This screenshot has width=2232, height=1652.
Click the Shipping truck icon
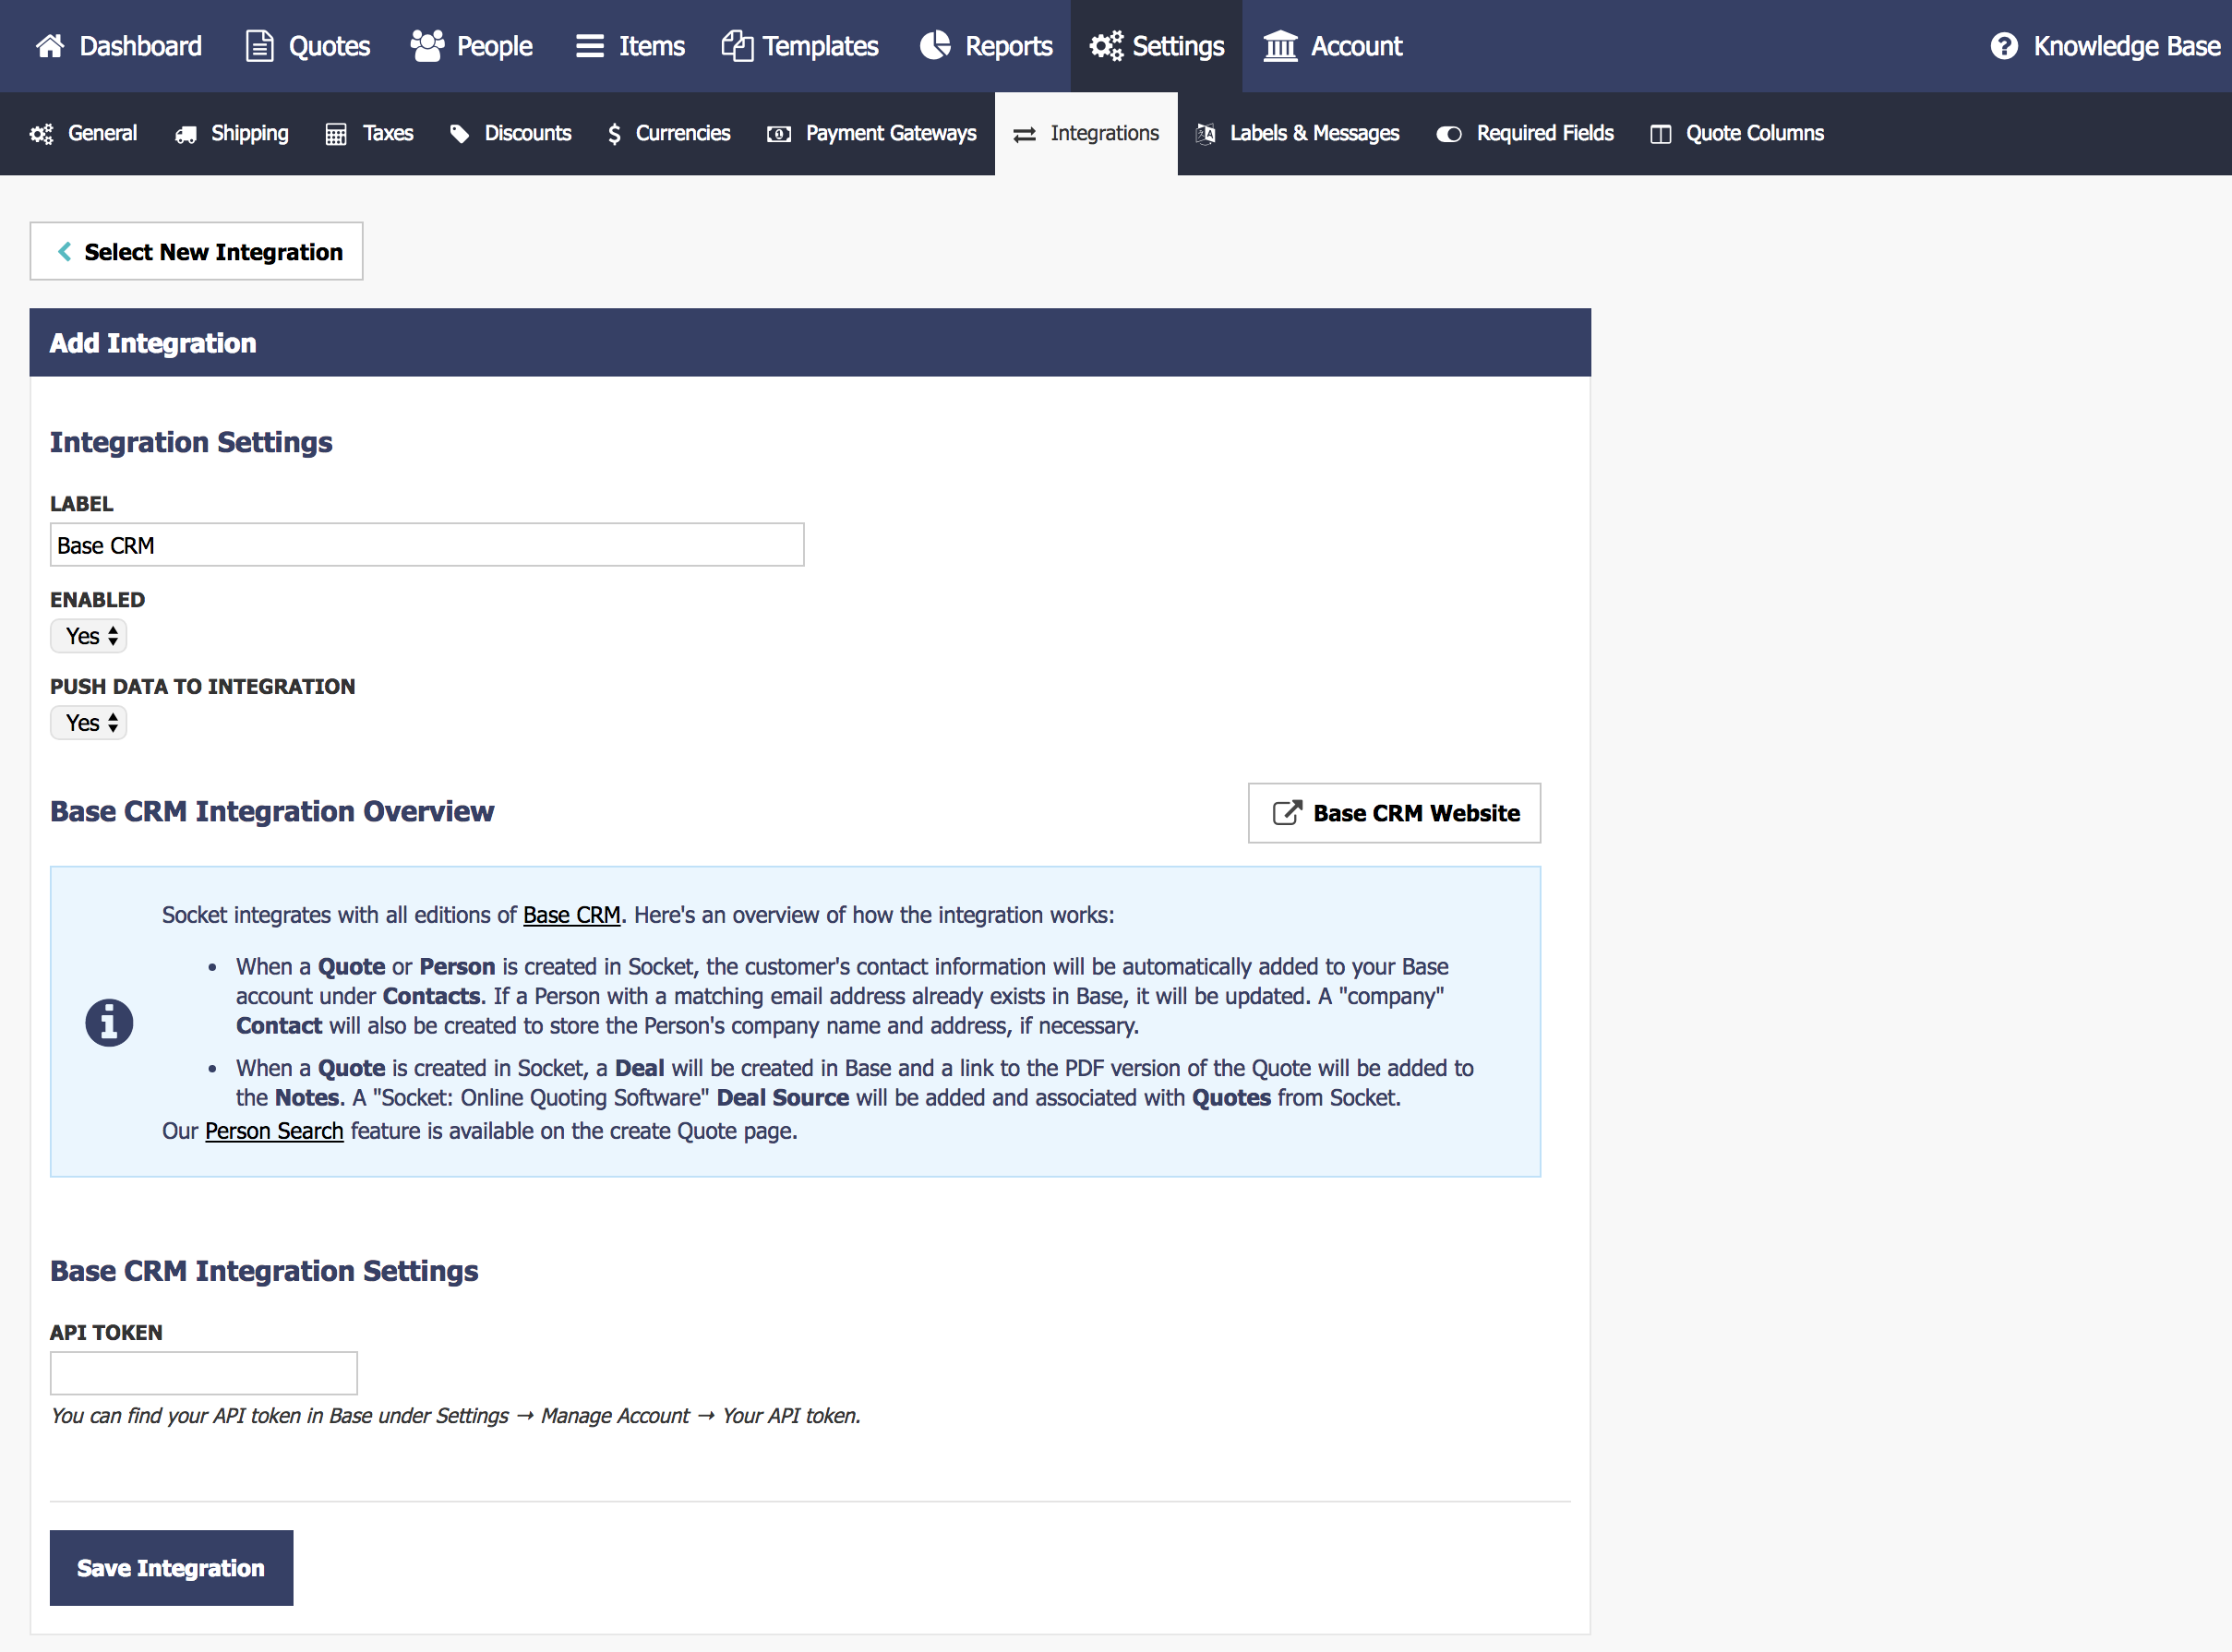[186, 134]
